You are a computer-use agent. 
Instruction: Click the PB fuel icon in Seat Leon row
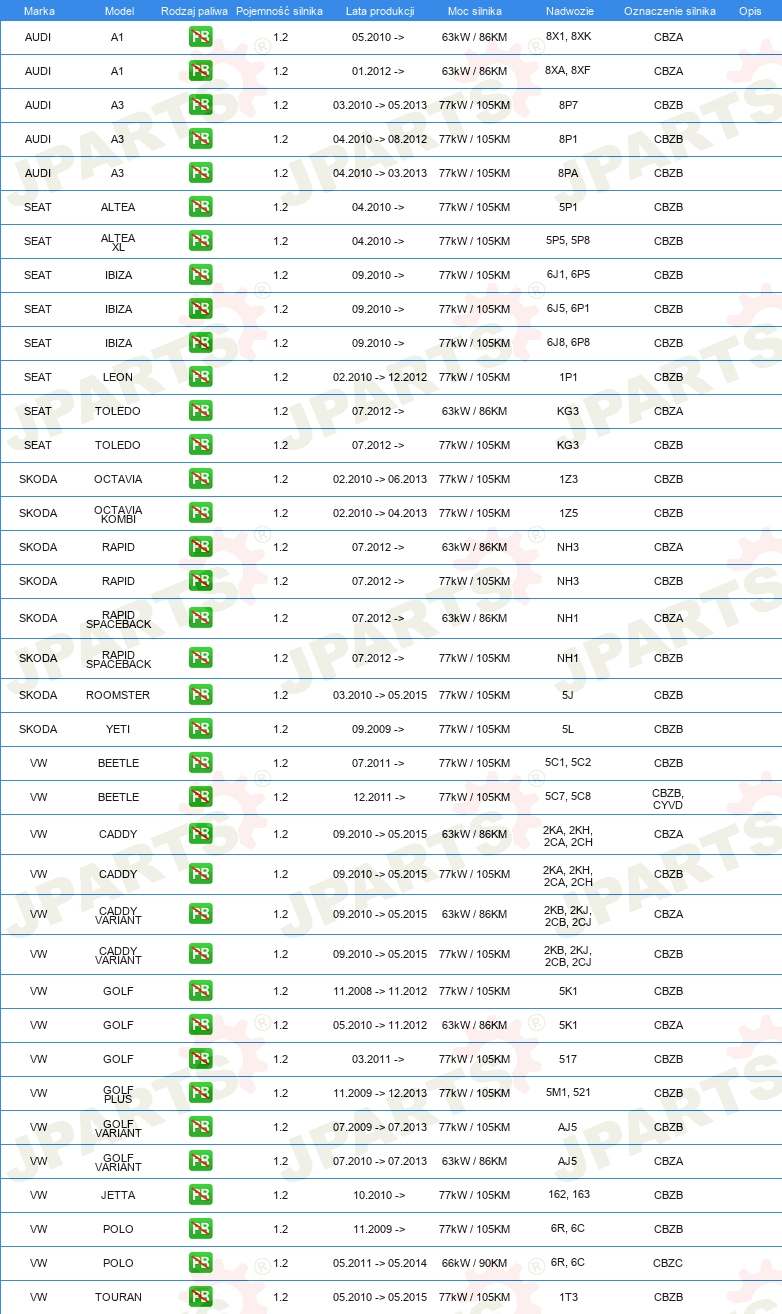(x=200, y=377)
